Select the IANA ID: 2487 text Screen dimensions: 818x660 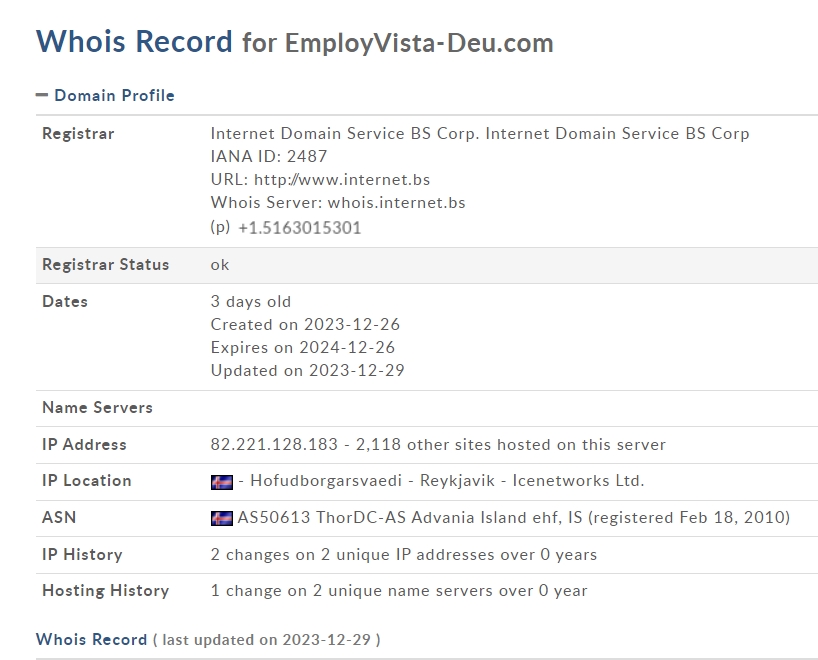[269, 156]
